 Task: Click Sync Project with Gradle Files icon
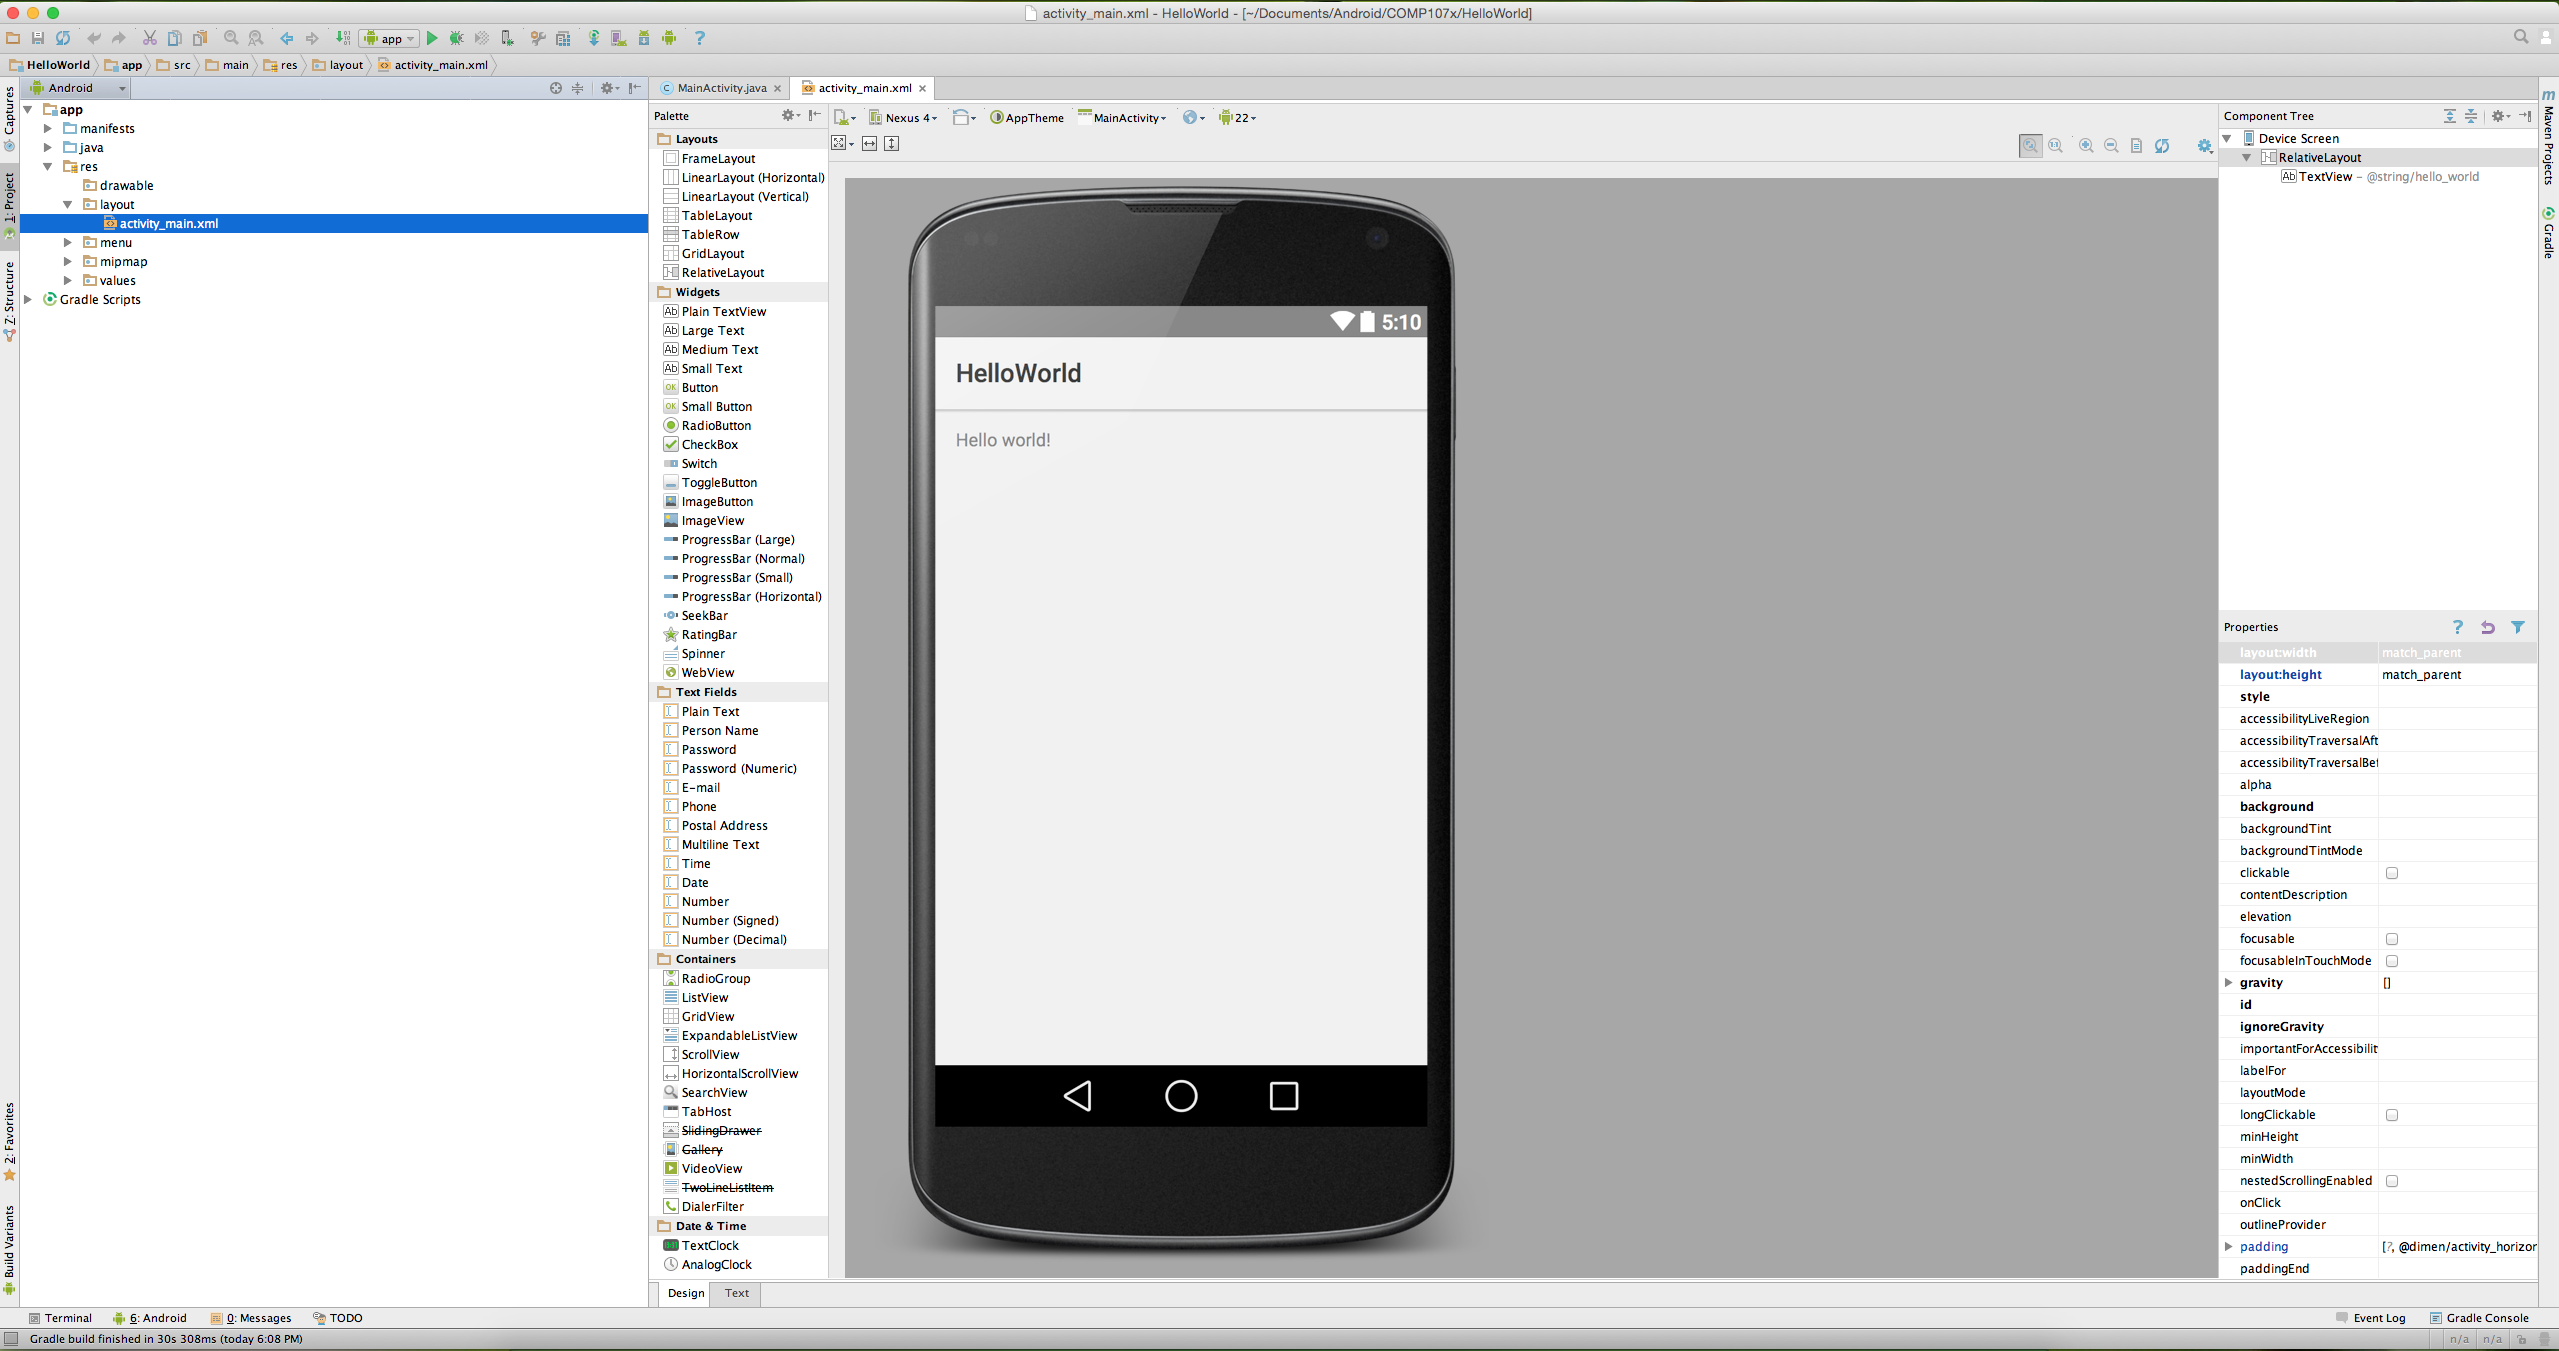coord(594,38)
